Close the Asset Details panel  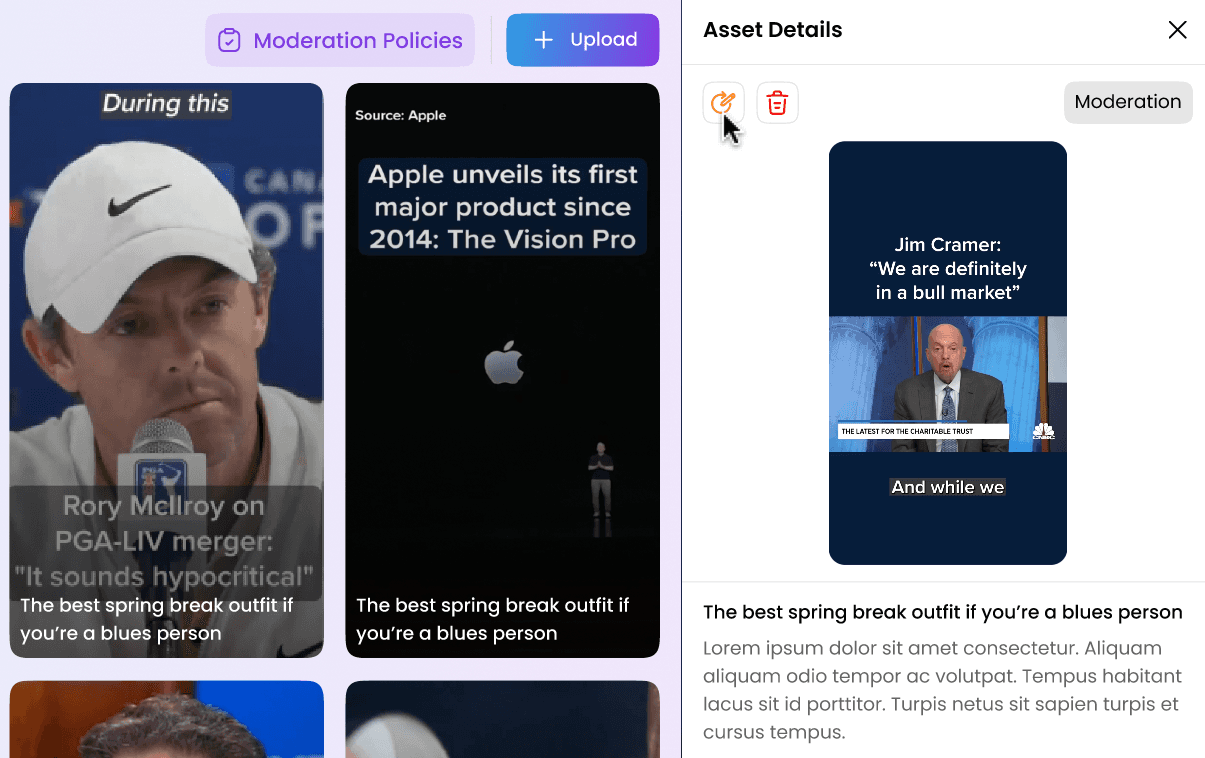coord(1177,30)
